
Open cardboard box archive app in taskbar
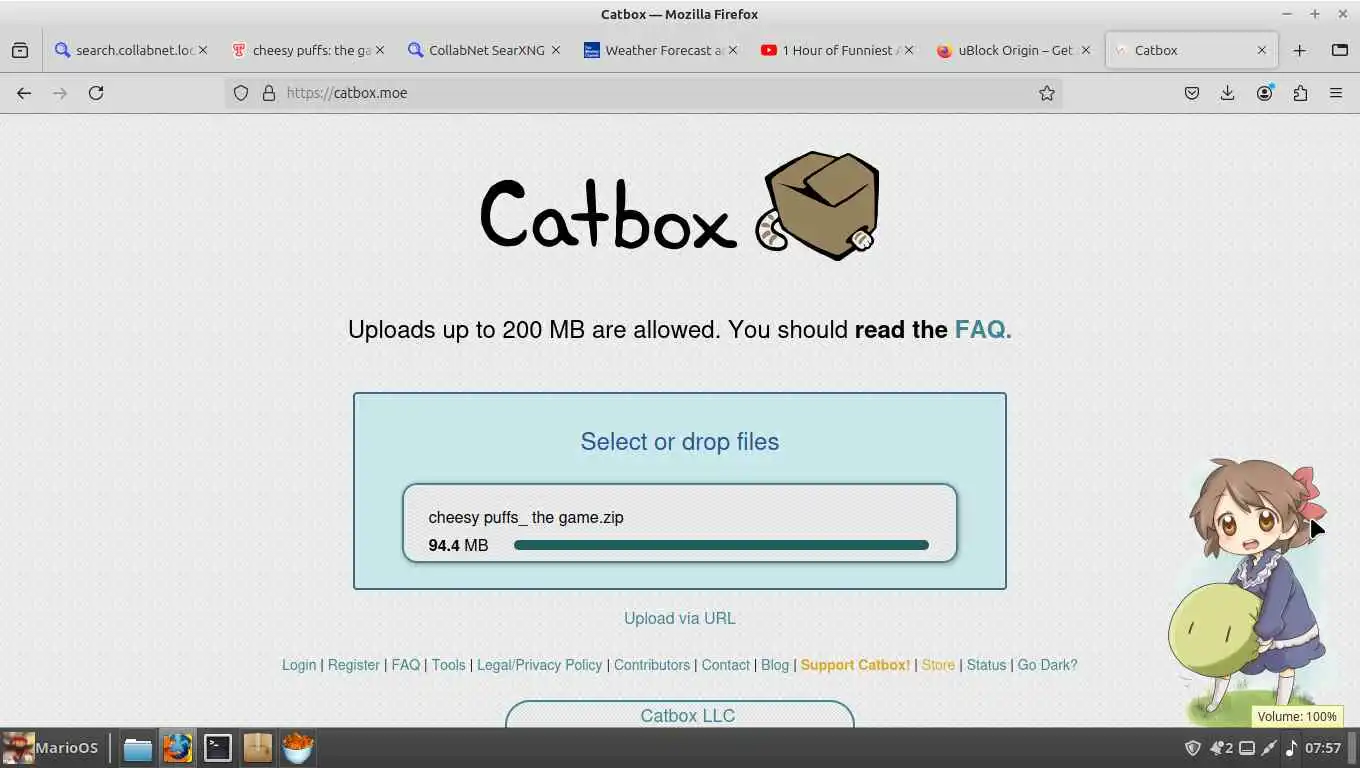click(x=257, y=748)
